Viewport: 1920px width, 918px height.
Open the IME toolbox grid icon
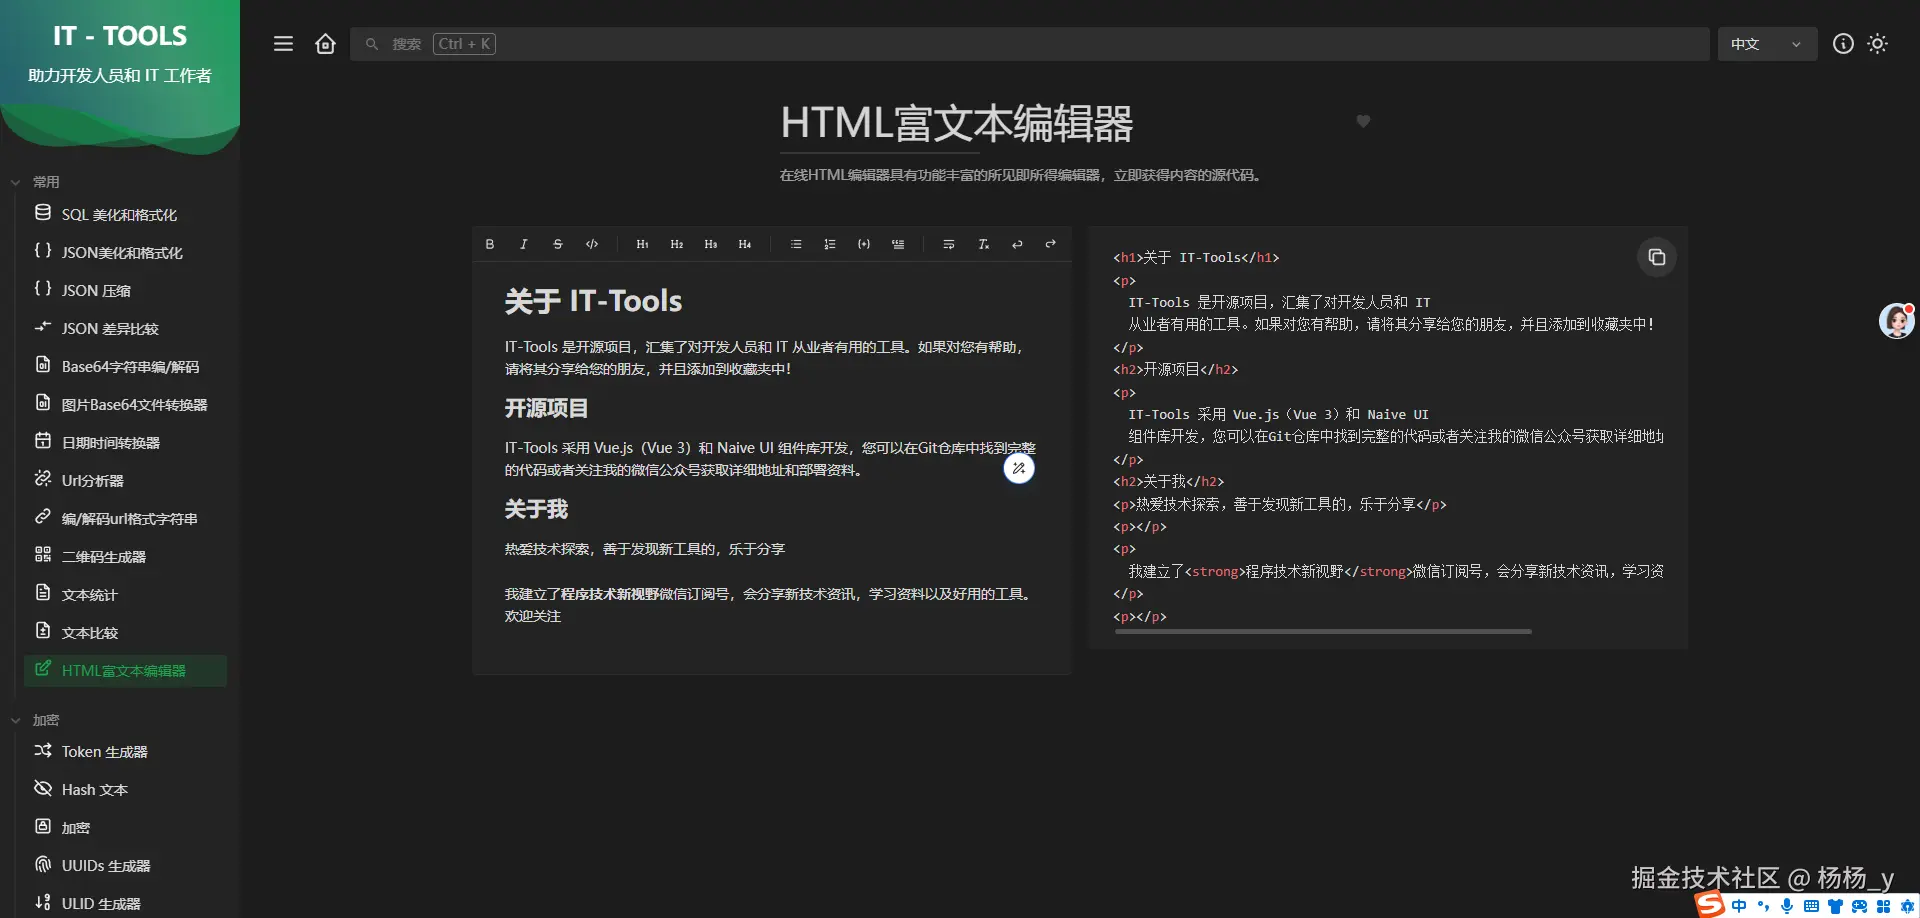pyautogui.click(x=1884, y=906)
